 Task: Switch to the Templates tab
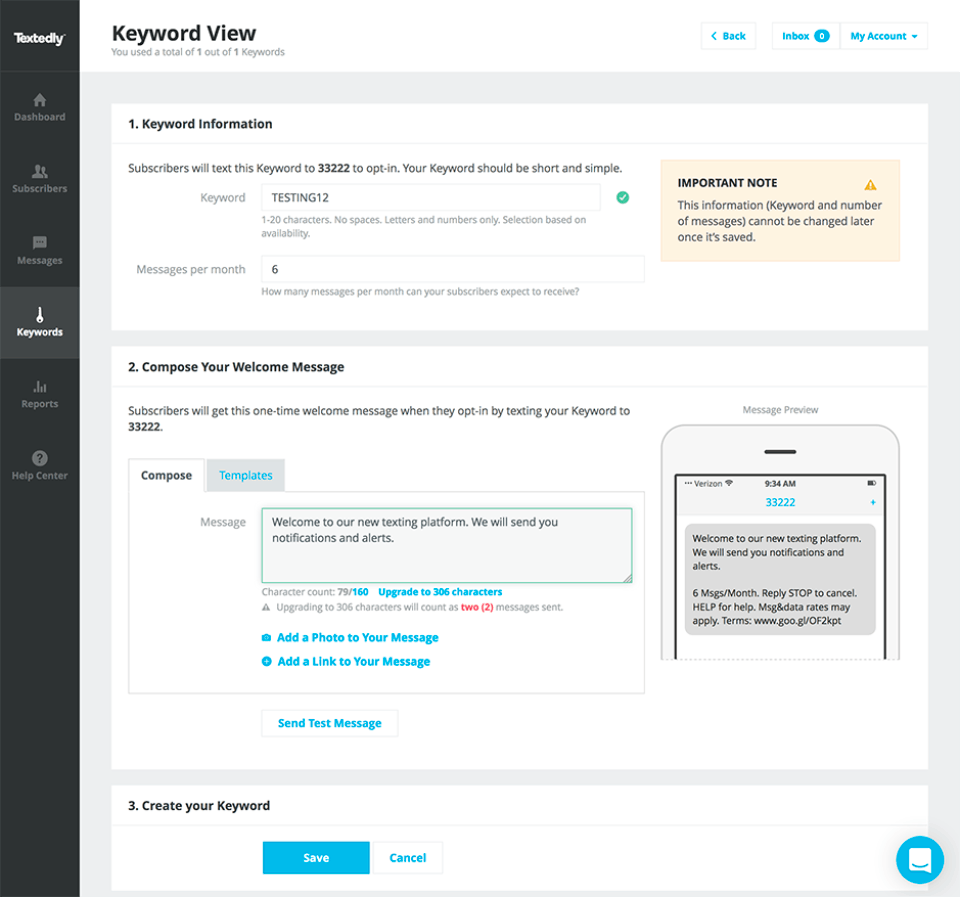(246, 475)
